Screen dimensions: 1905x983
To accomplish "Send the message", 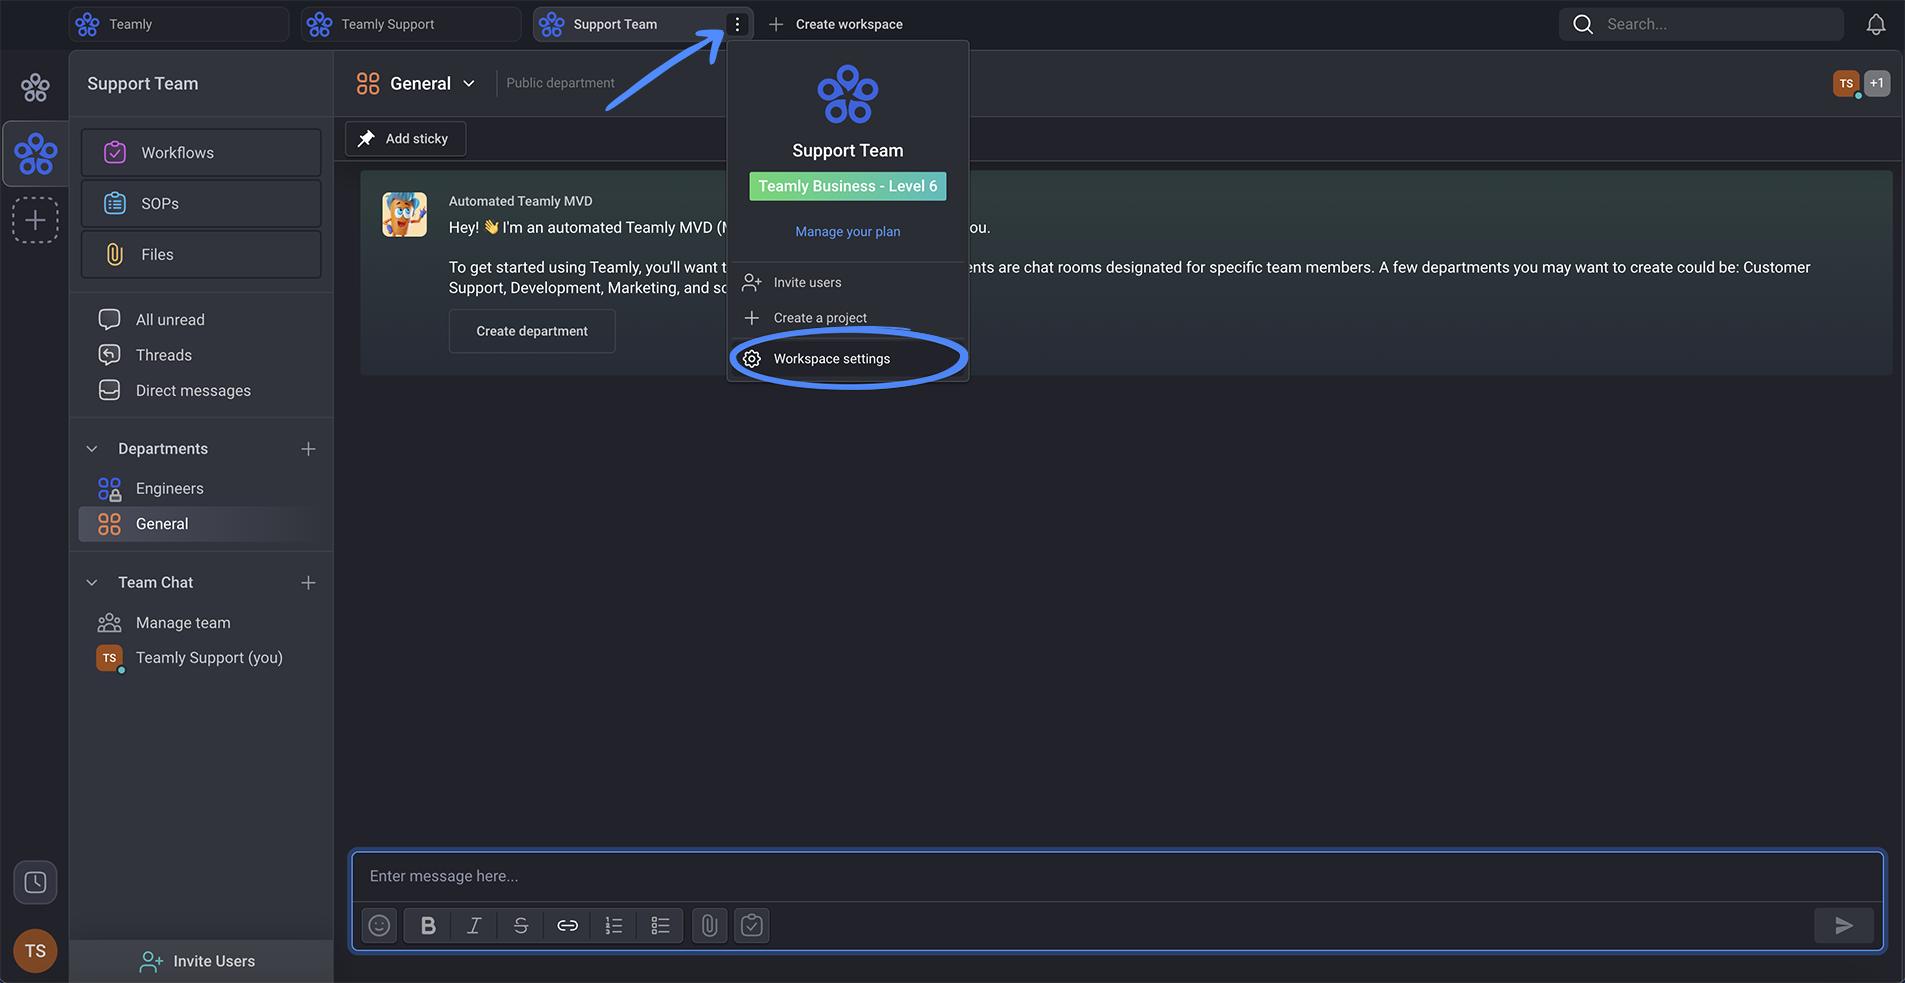I will pos(1844,926).
